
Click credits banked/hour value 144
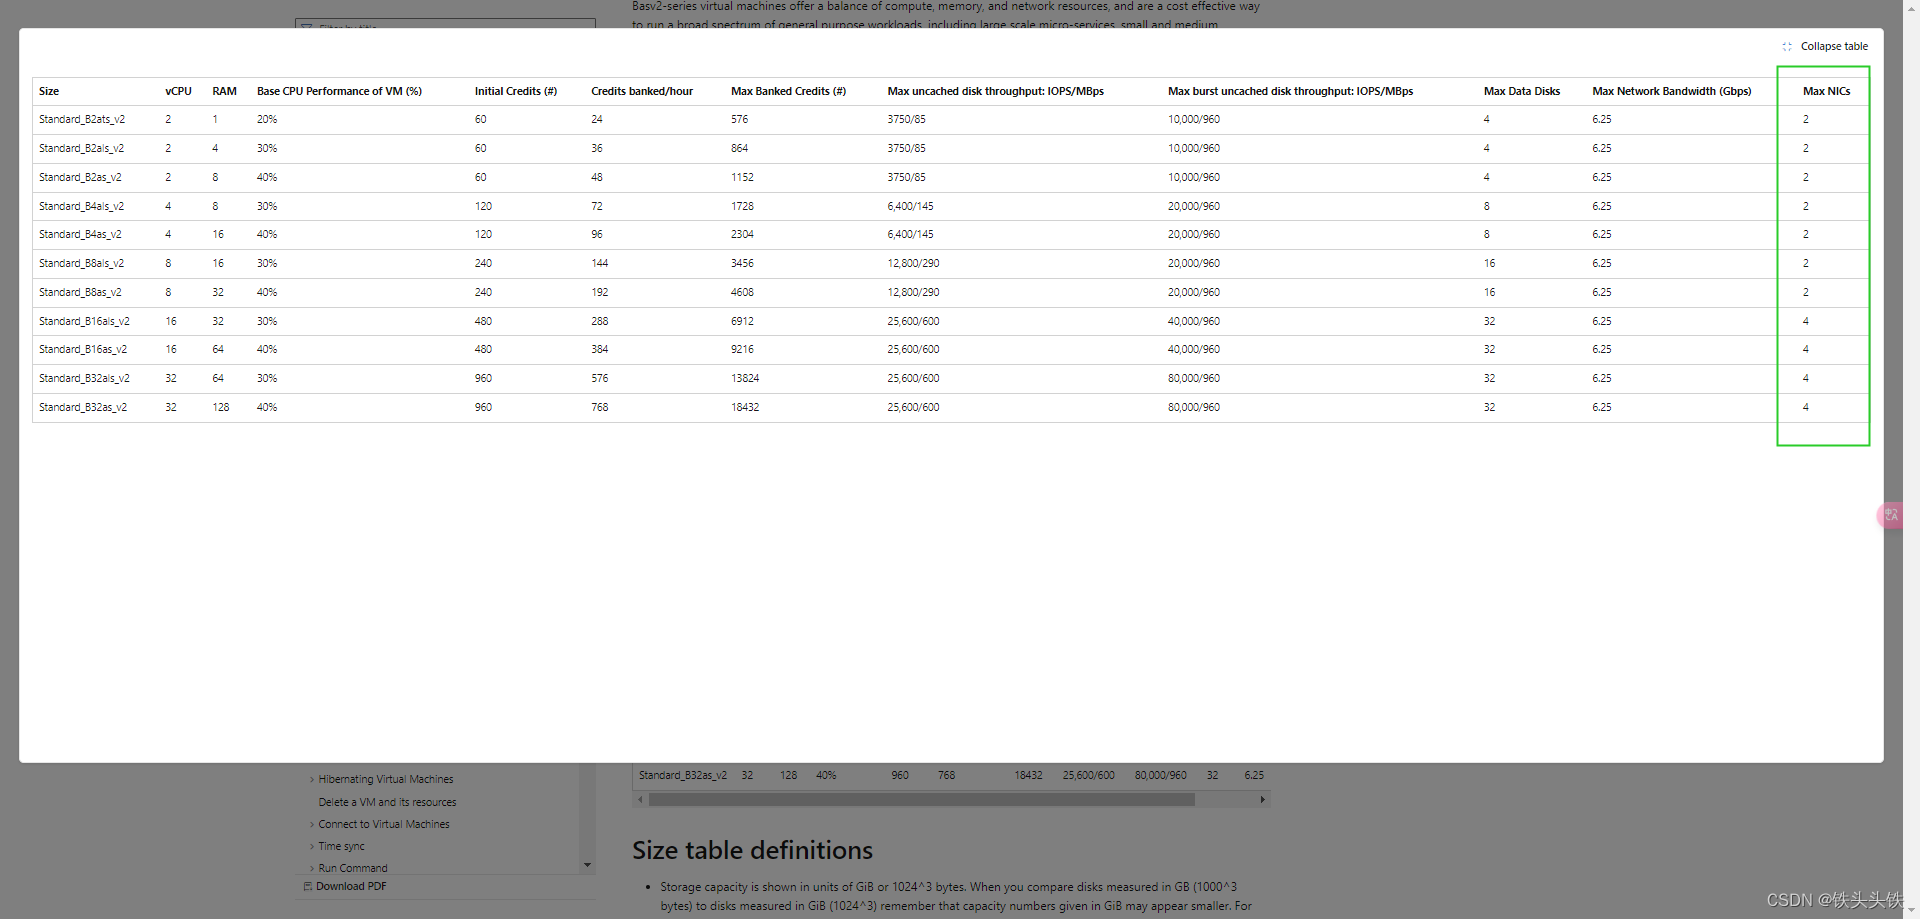tap(599, 263)
